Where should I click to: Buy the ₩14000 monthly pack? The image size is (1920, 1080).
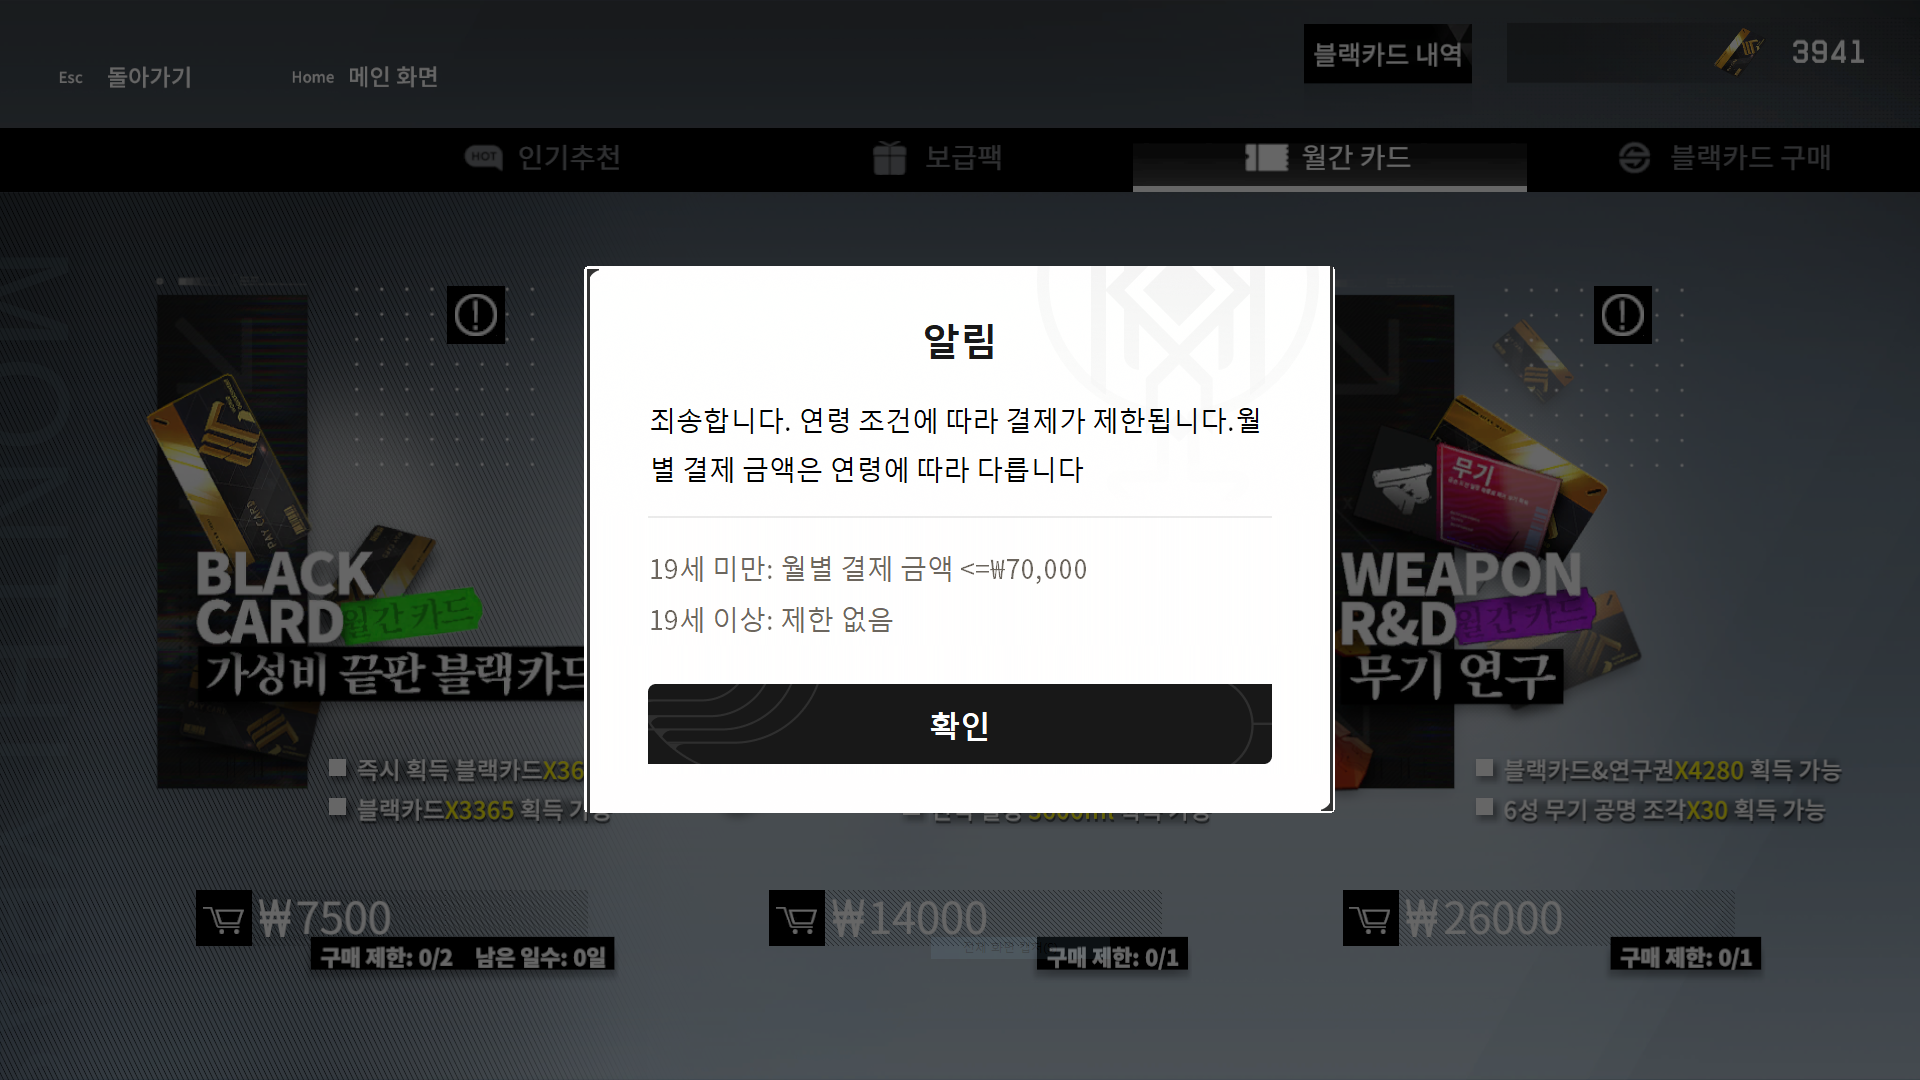(x=965, y=918)
